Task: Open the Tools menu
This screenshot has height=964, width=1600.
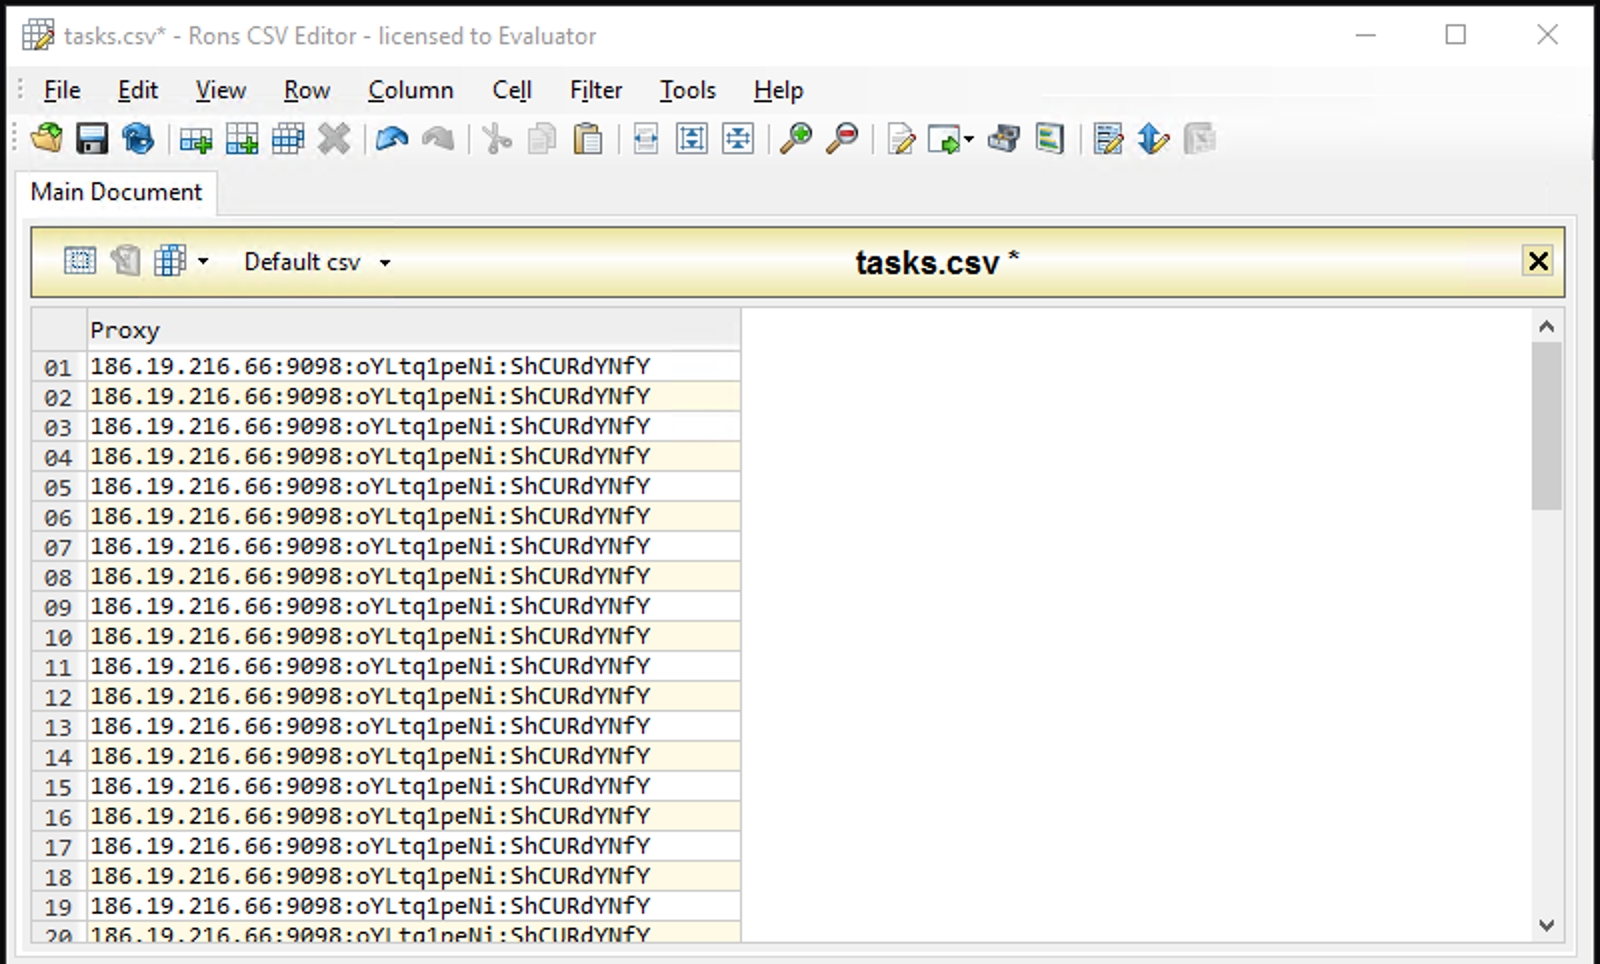Action: [687, 90]
